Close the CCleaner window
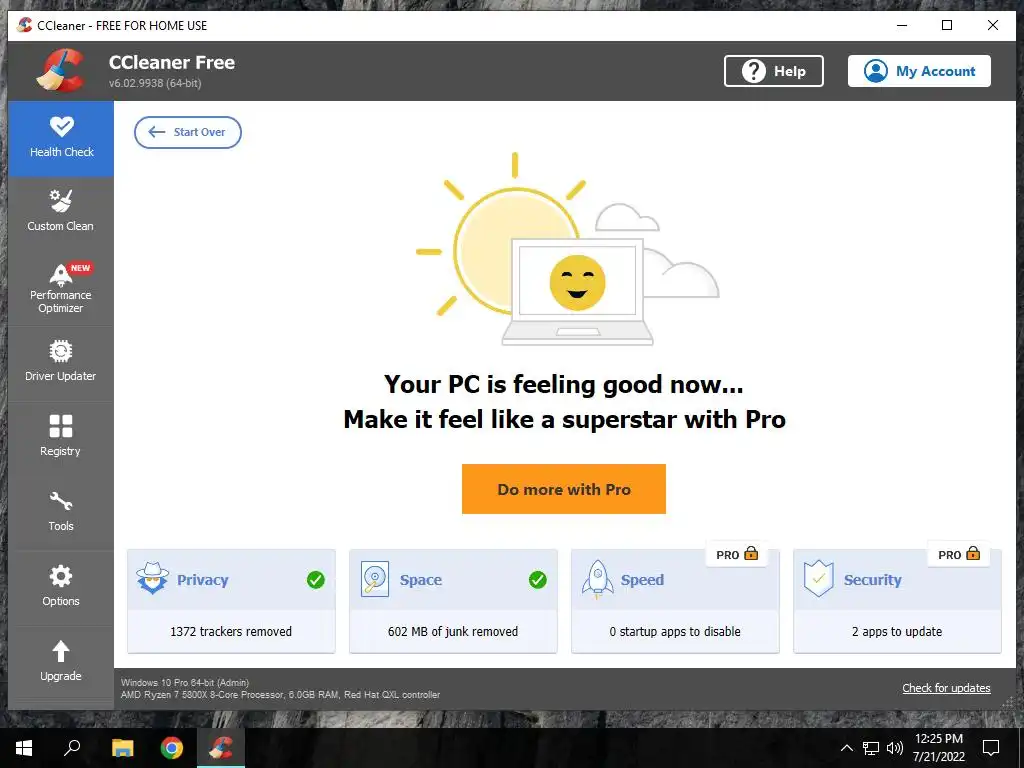The image size is (1024, 768). [x=993, y=25]
